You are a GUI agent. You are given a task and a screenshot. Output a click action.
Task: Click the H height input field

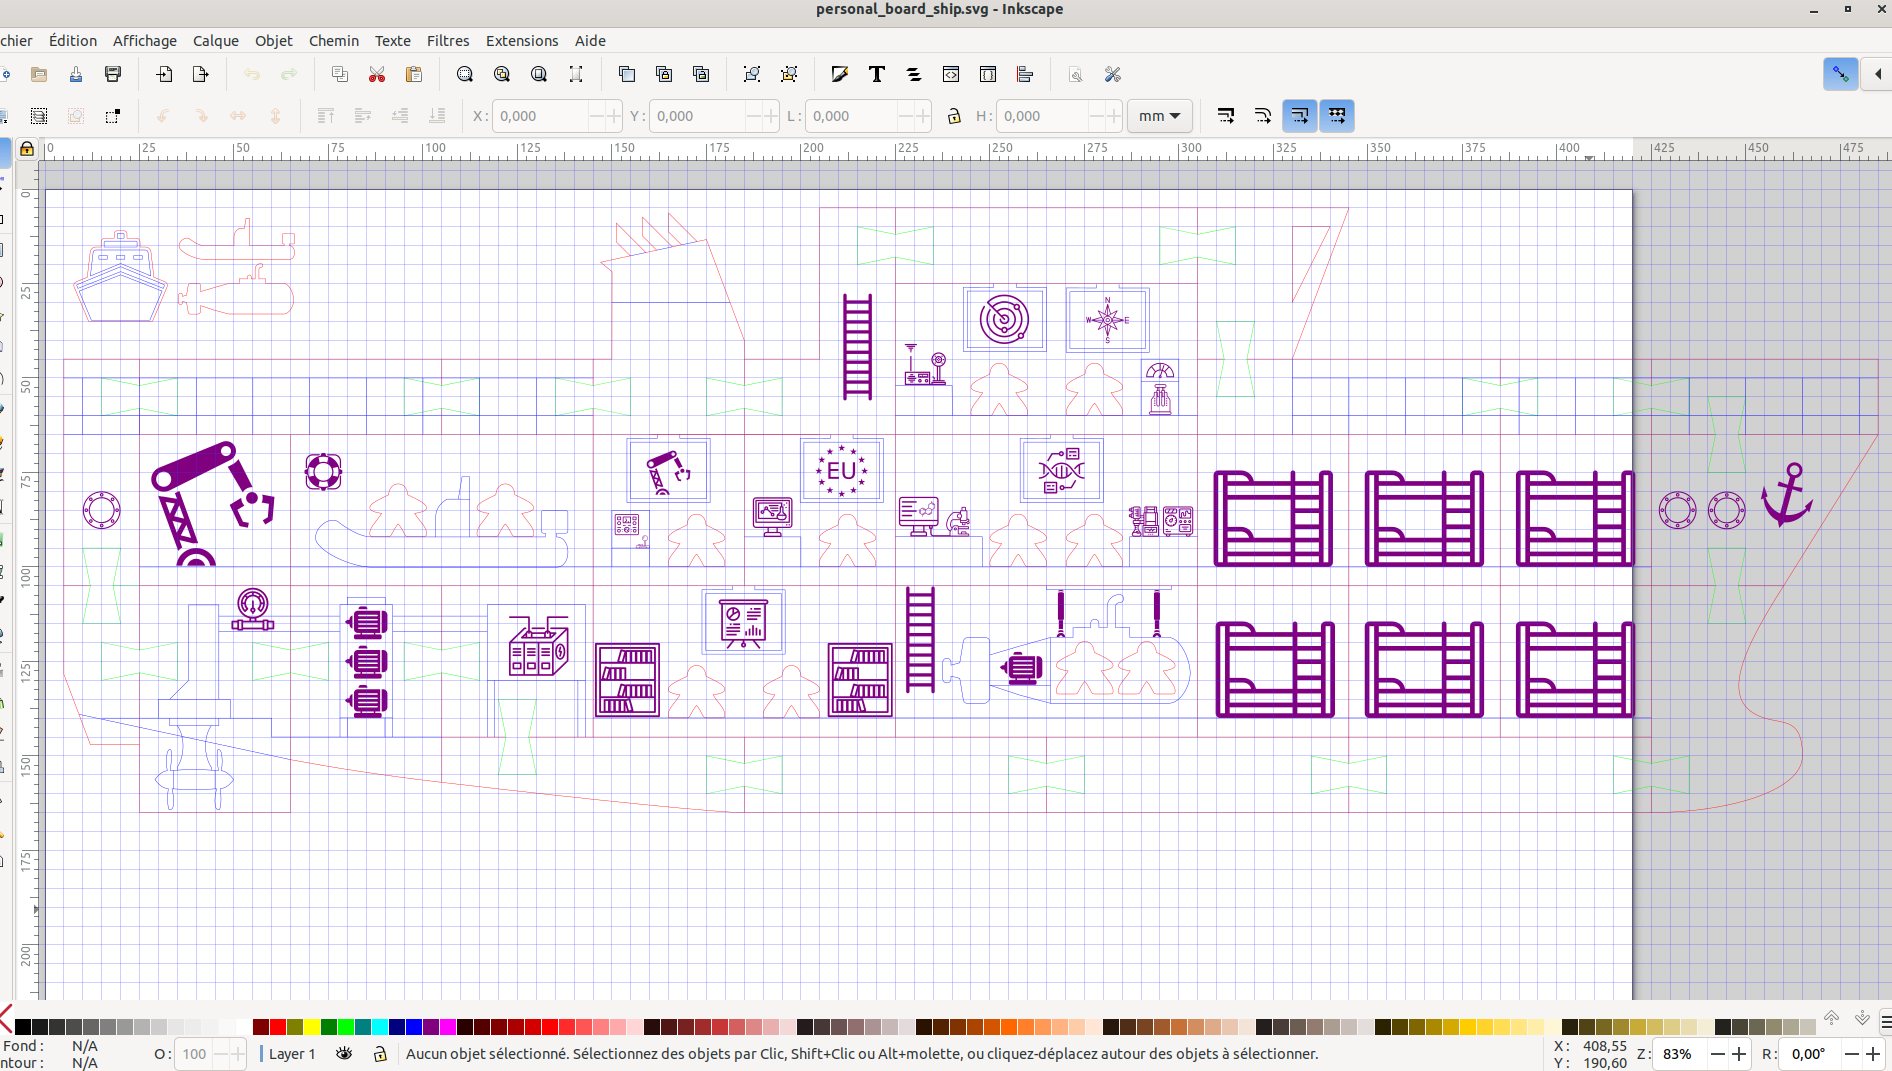(1044, 116)
